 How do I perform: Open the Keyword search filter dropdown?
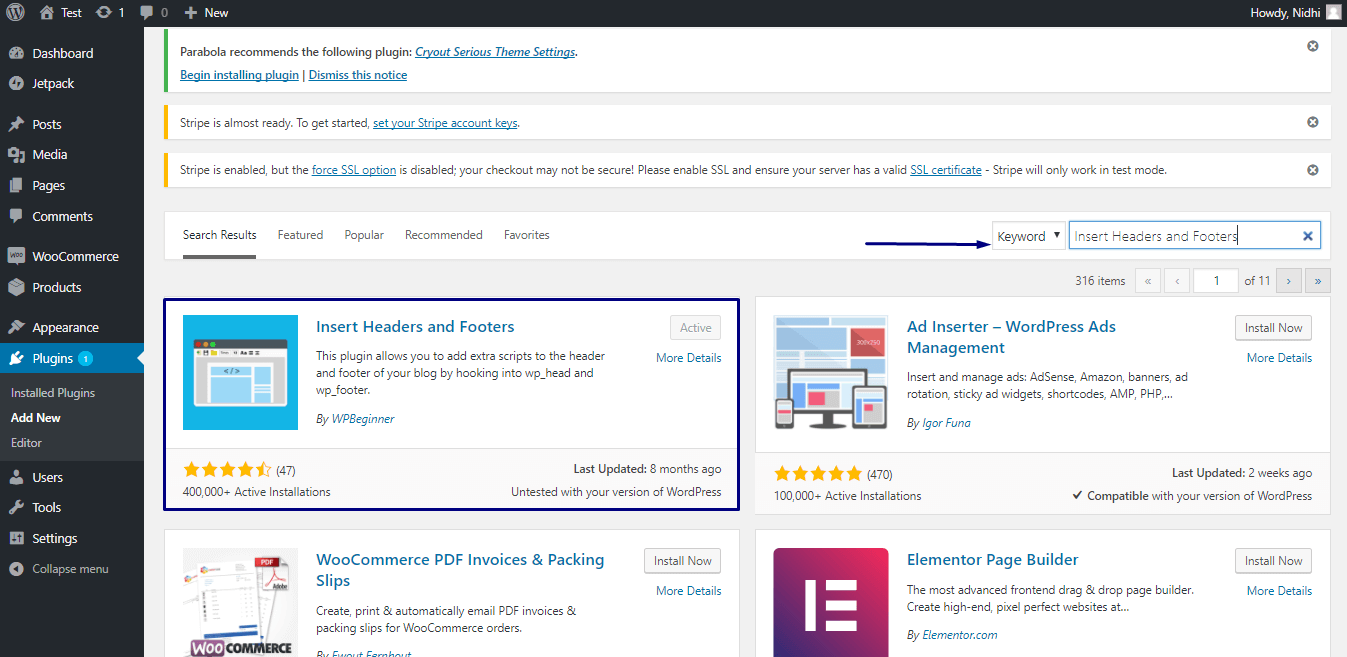click(x=1028, y=235)
